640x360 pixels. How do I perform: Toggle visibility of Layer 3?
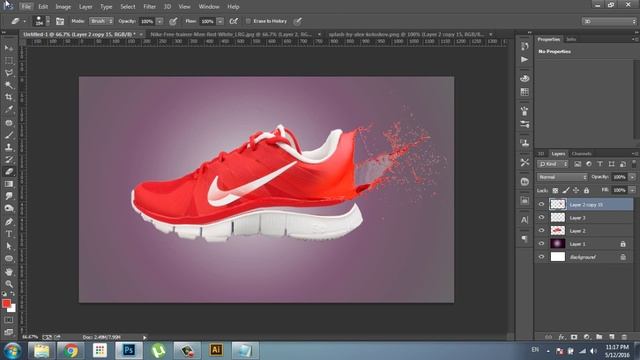[541, 218]
